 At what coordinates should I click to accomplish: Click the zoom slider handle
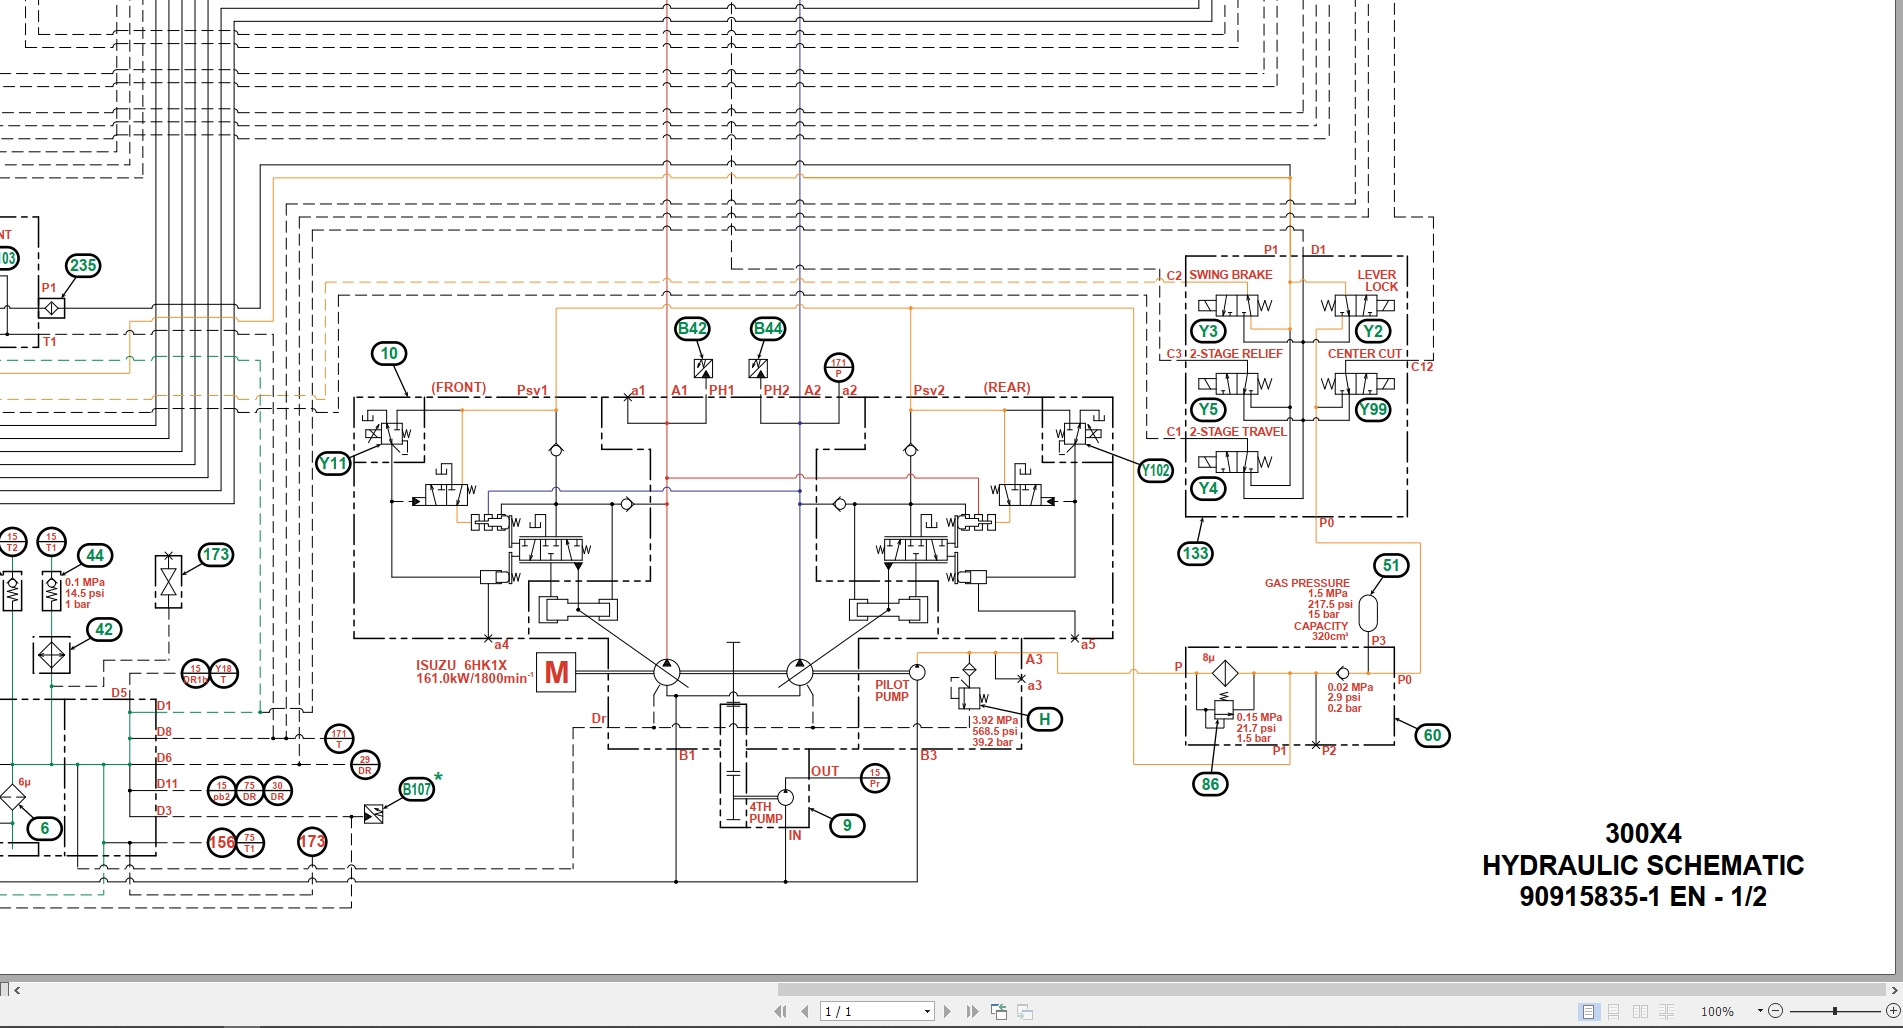pyautogui.click(x=1834, y=1011)
